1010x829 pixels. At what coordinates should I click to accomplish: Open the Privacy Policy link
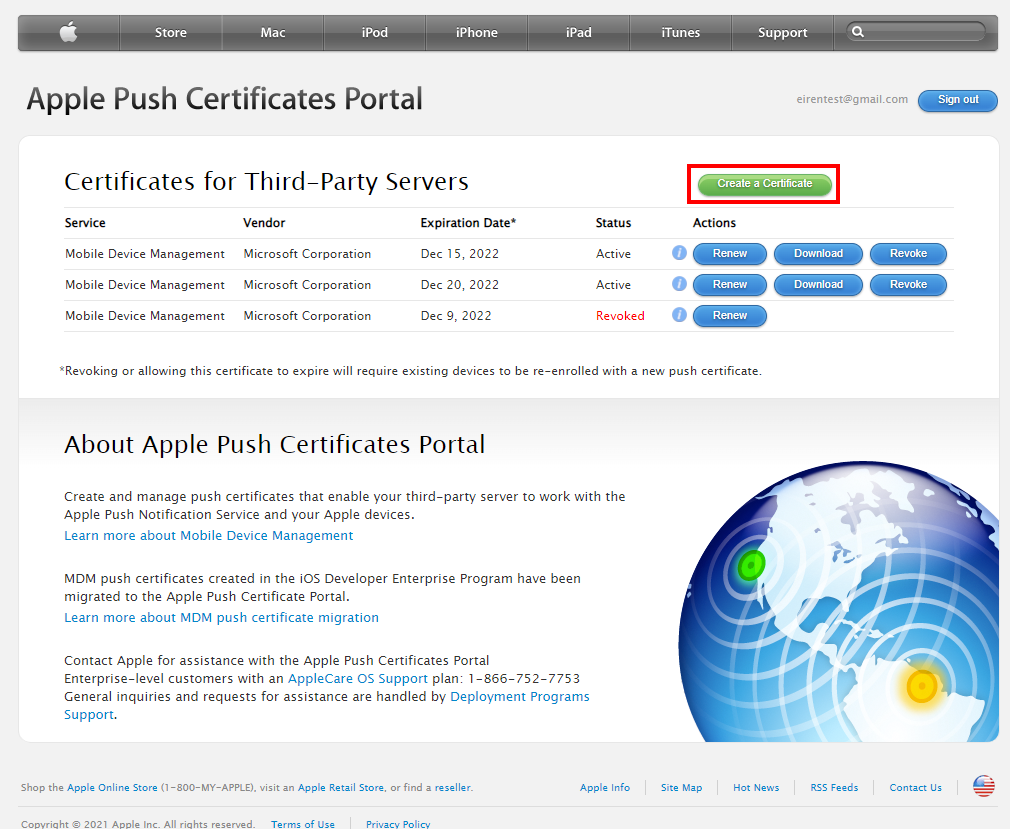point(398,824)
